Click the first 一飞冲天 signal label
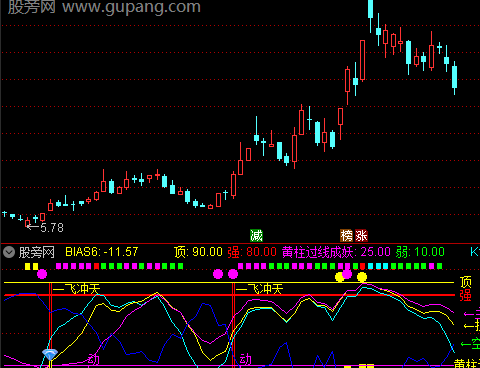The image size is (480, 368). (76, 289)
